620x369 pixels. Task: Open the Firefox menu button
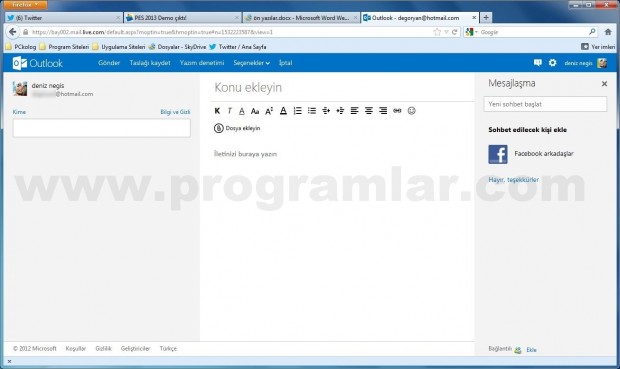click(25, 5)
